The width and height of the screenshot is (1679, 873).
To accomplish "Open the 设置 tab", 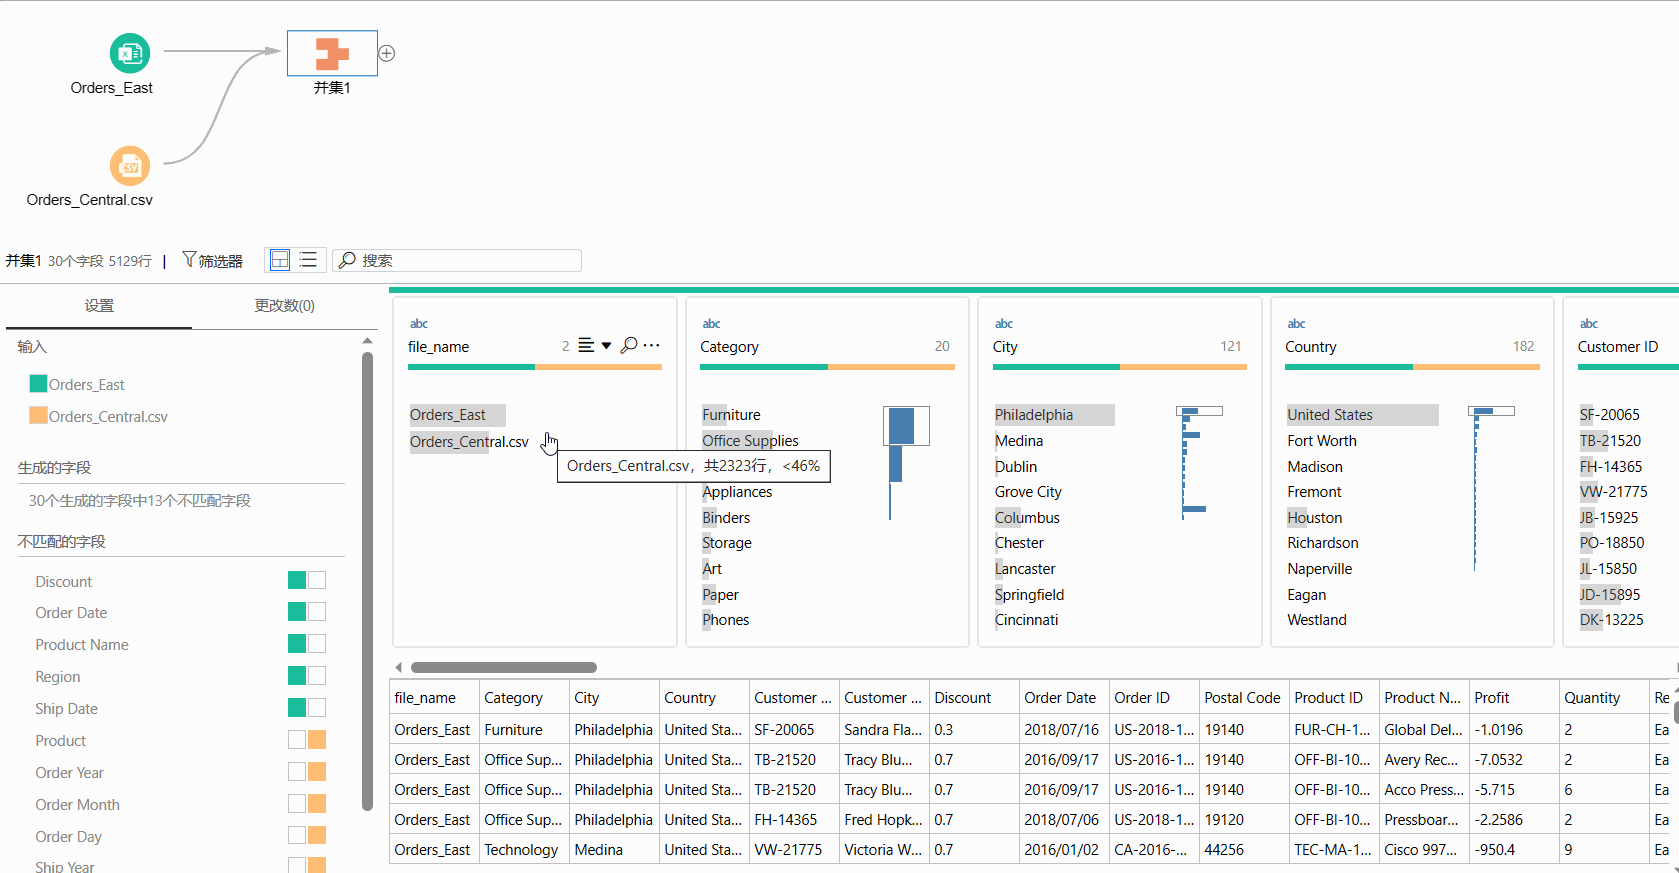I will click(99, 306).
